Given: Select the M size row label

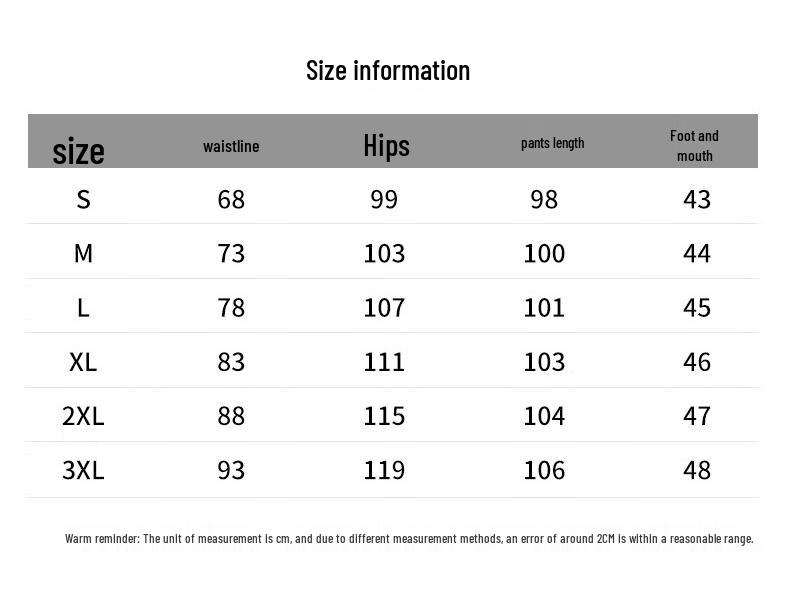Looking at the screenshot, I should click(83, 253).
